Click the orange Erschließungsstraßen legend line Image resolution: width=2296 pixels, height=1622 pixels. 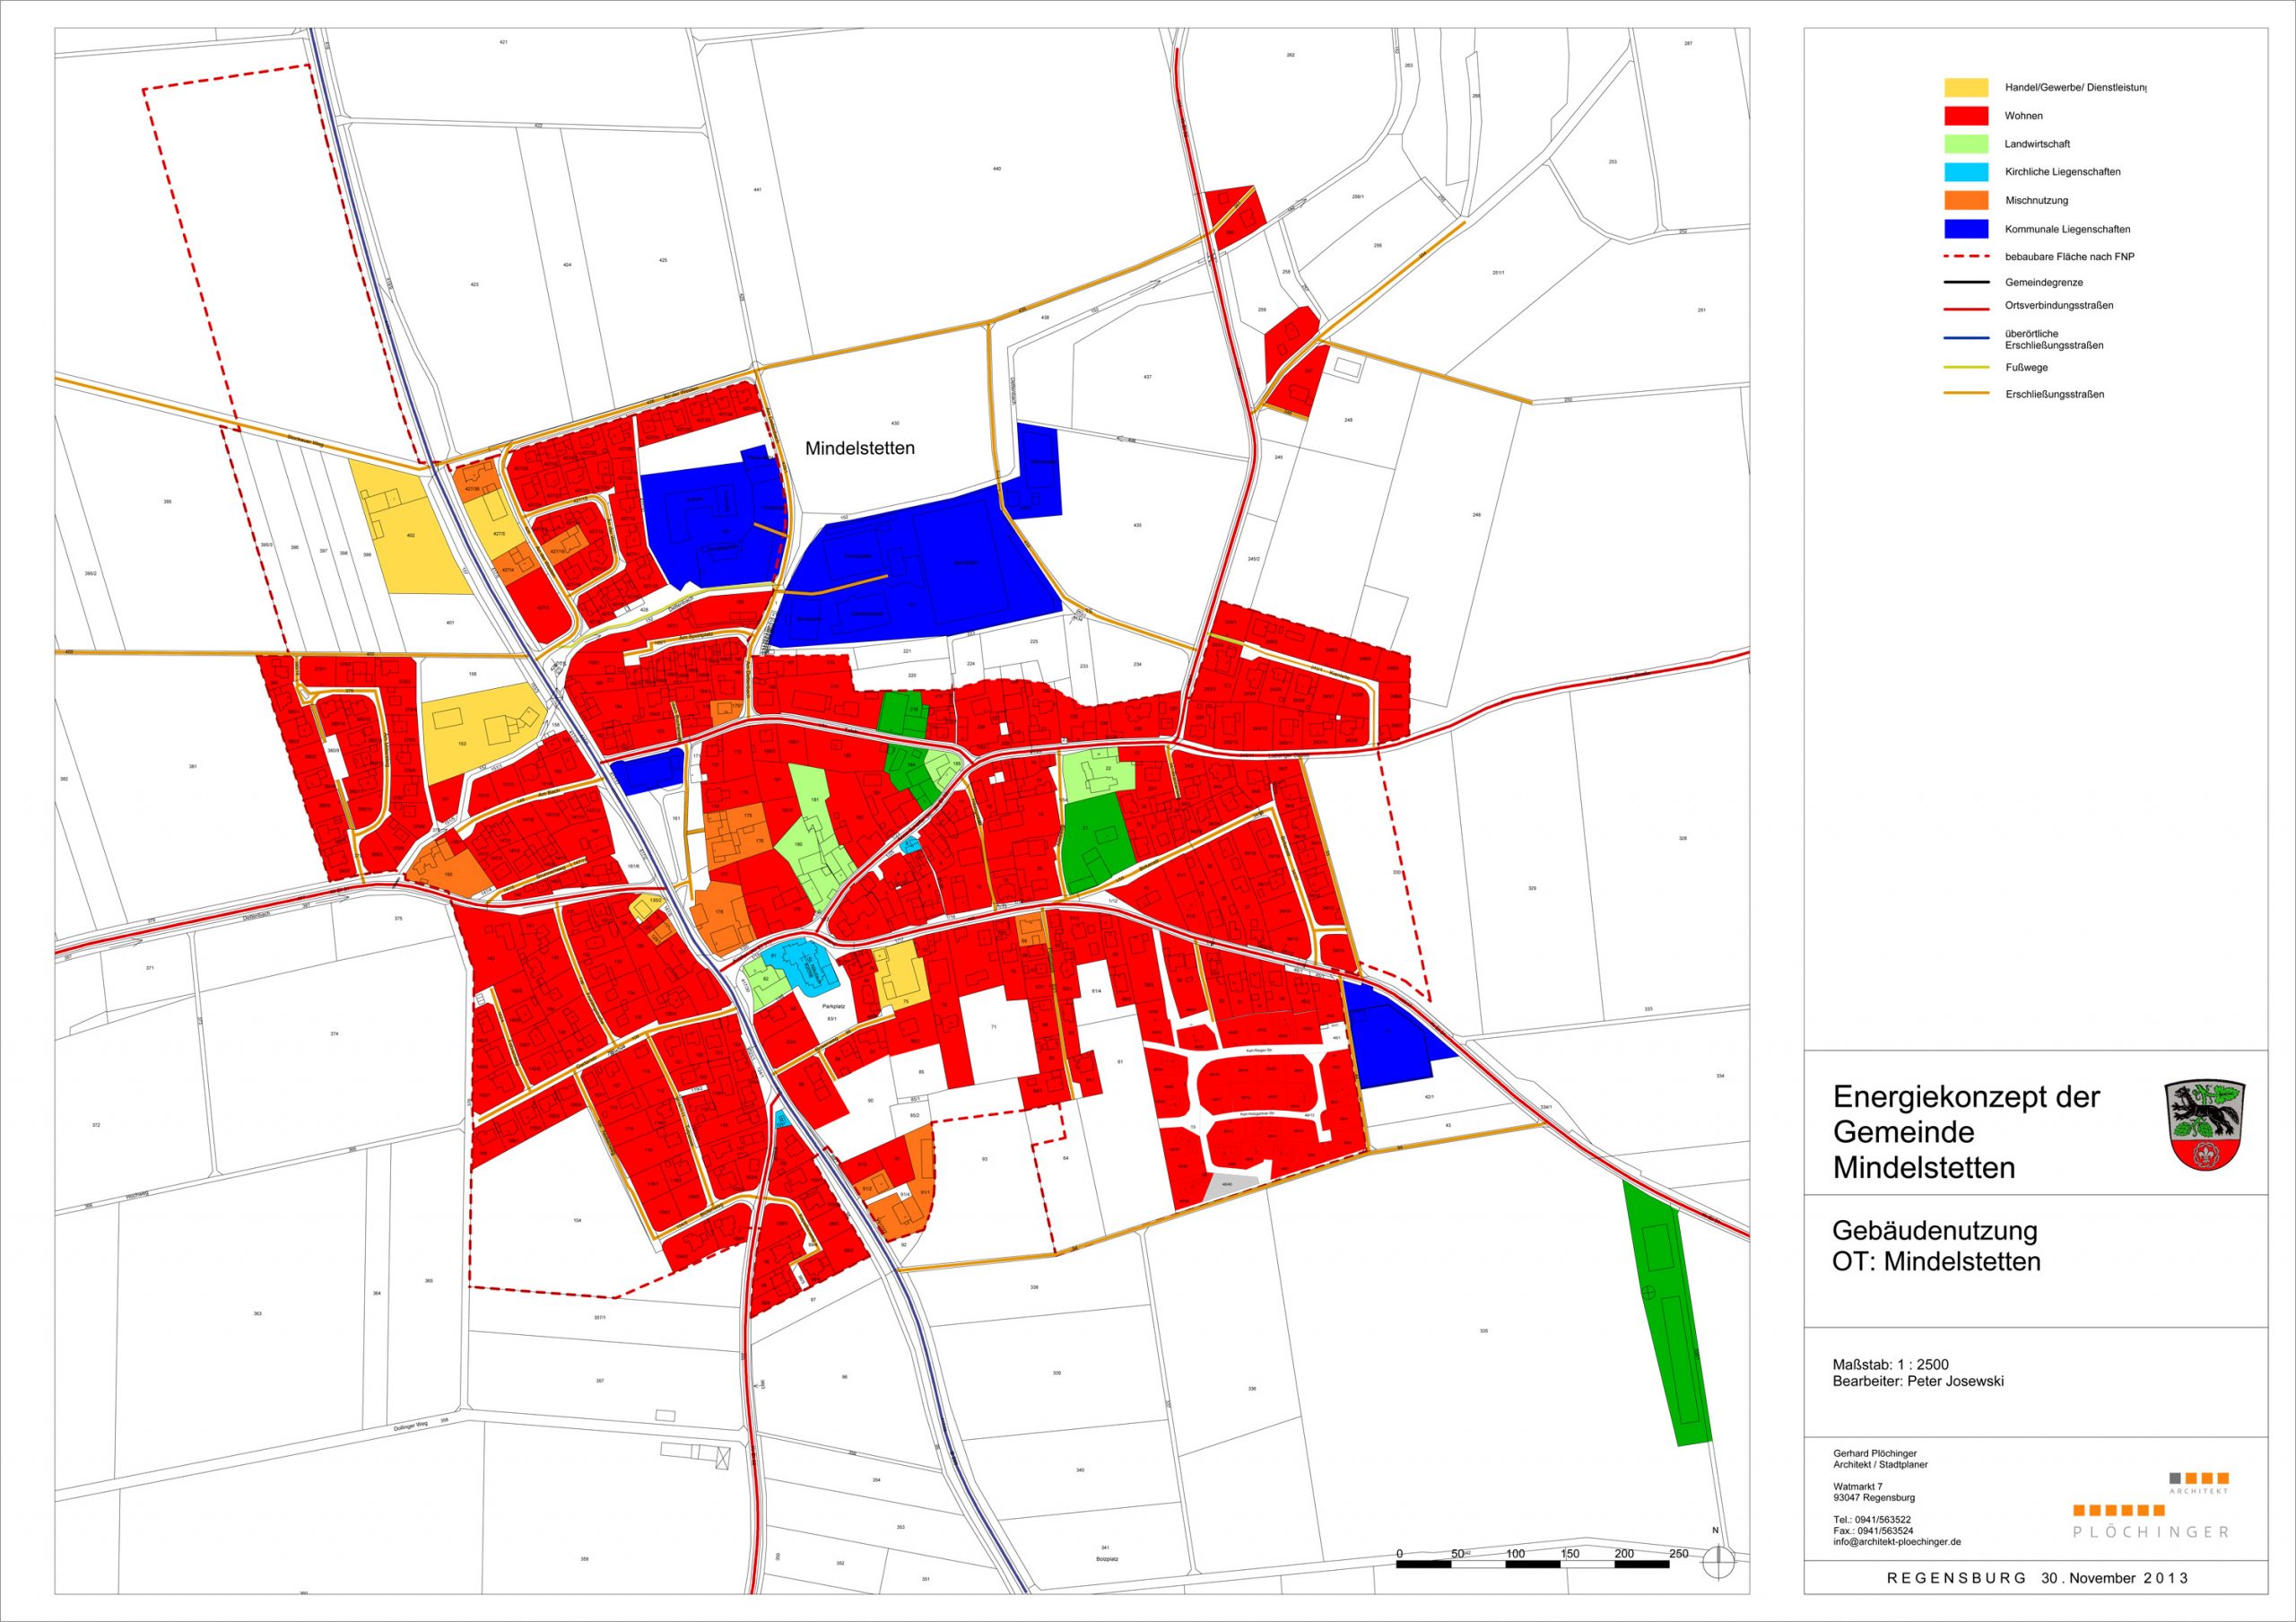pyautogui.click(x=1965, y=394)
